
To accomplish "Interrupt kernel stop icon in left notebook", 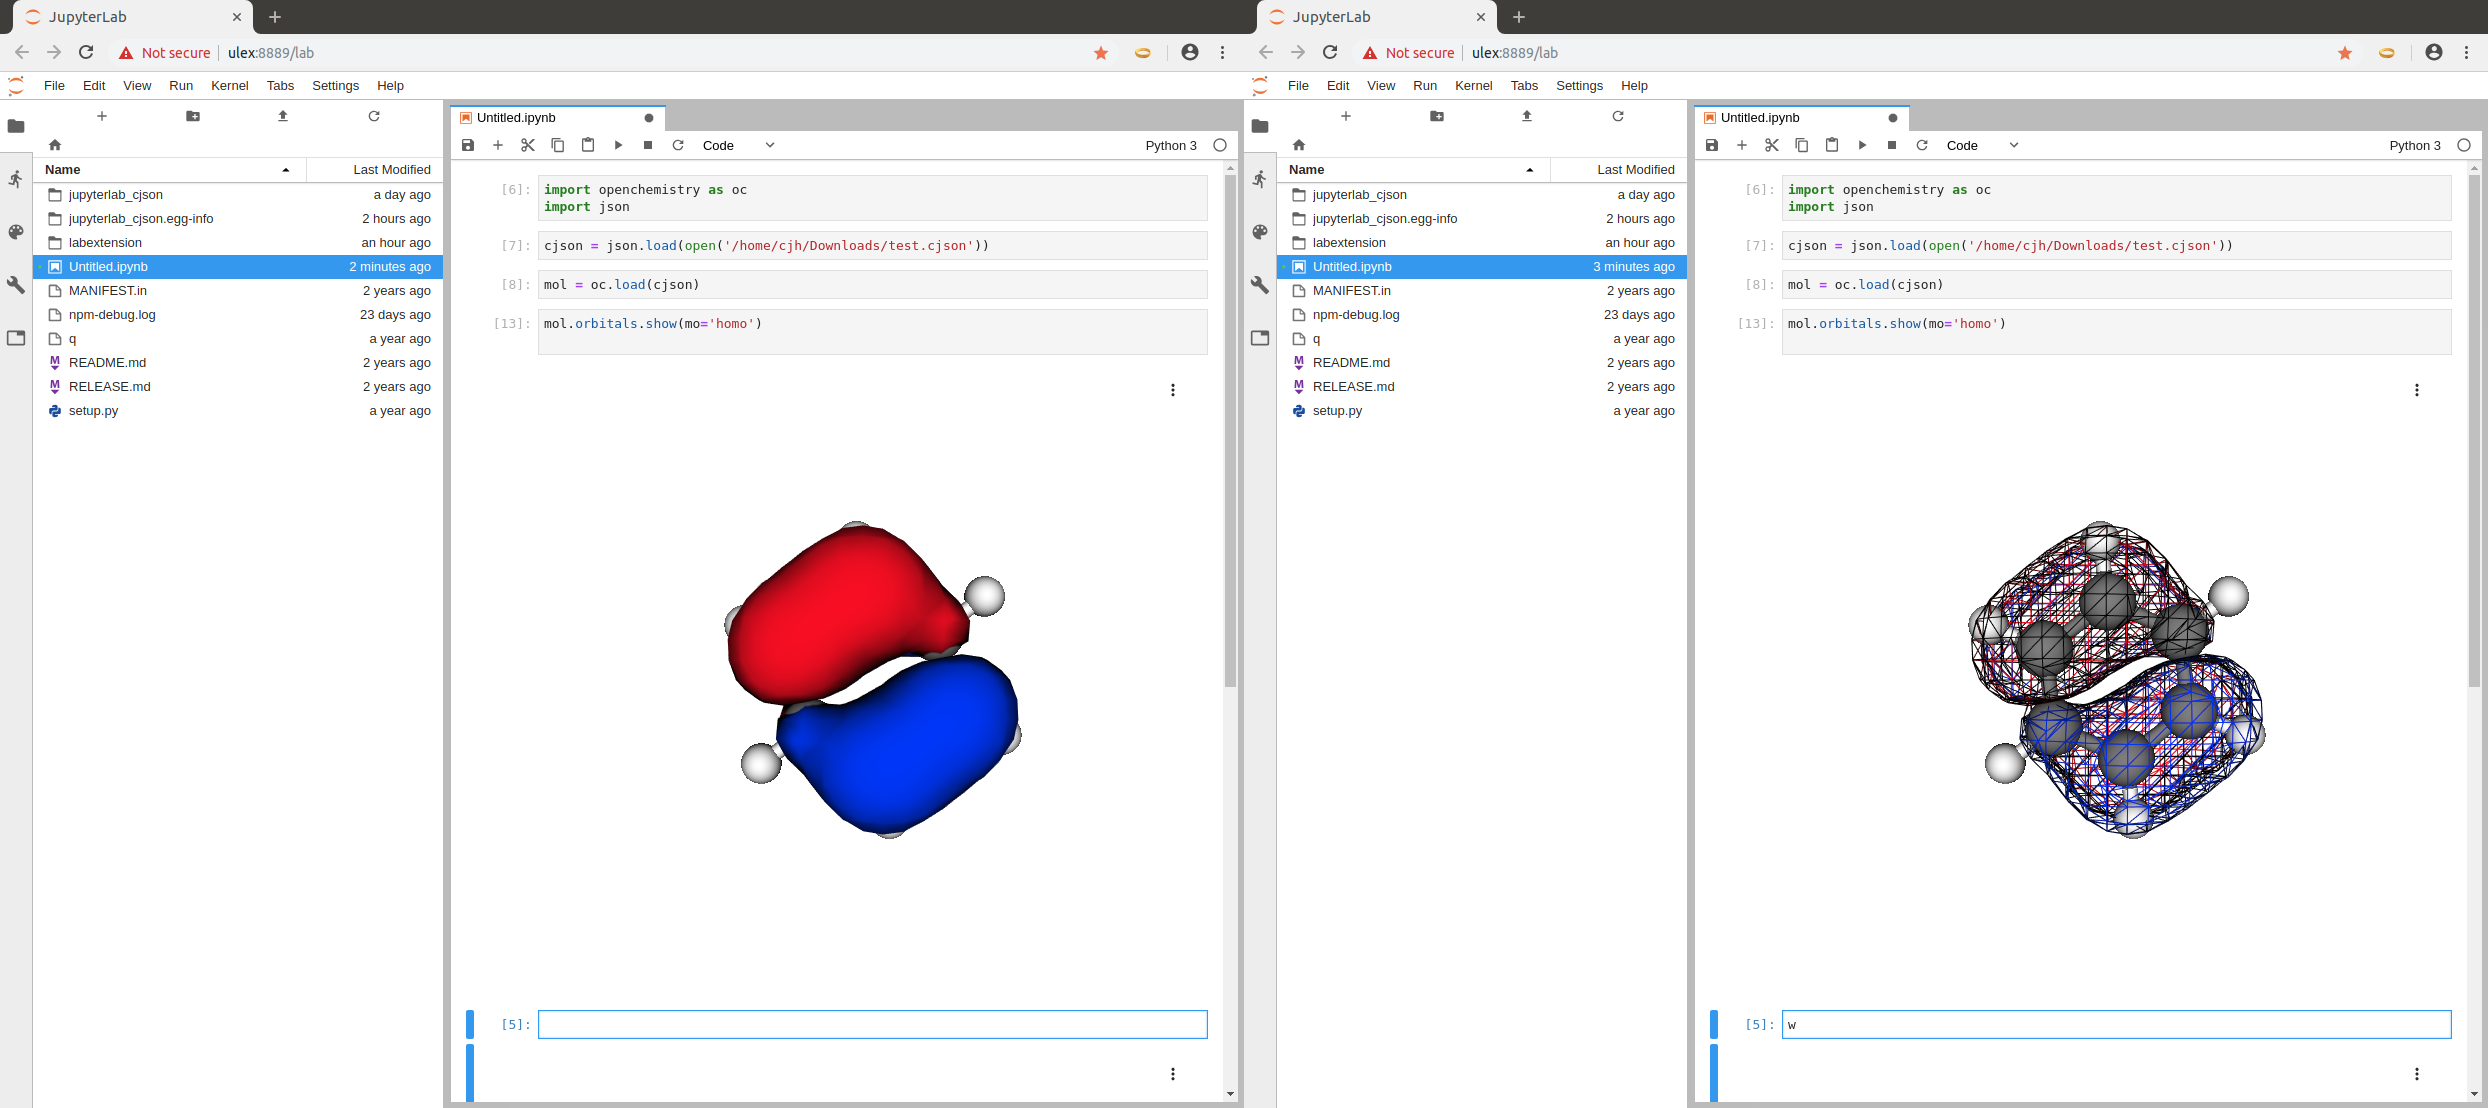I will (648, 145).
